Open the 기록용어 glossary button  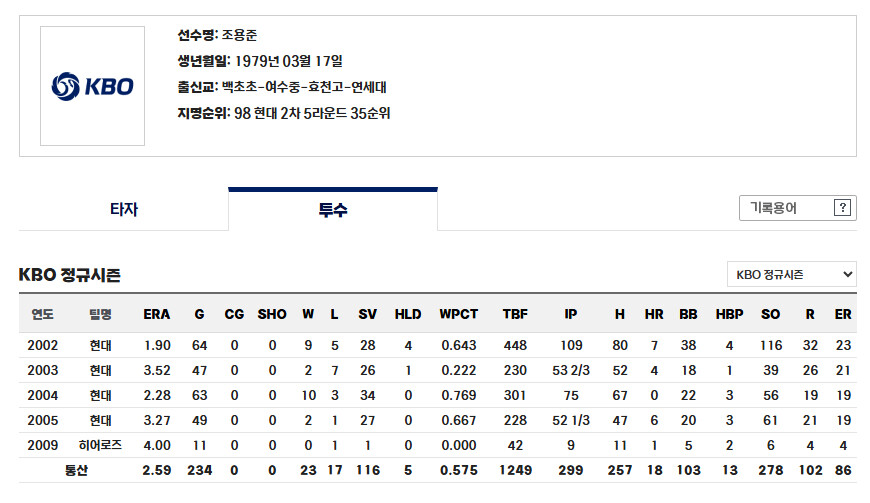click(x=797, y=208)
